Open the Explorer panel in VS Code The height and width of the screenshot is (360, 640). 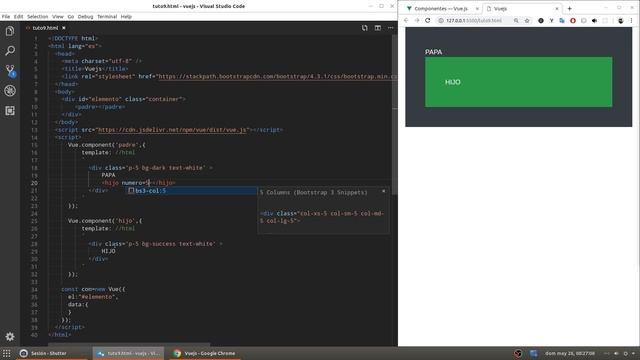coord(10,31)
